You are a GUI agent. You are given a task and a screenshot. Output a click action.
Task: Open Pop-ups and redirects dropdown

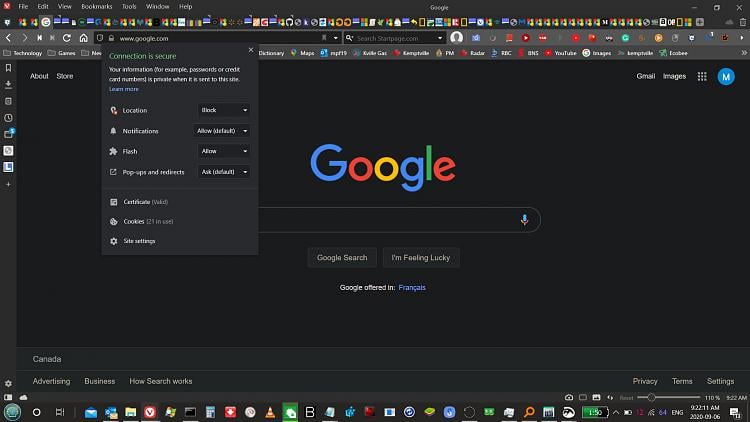click(x=224, y=172)
